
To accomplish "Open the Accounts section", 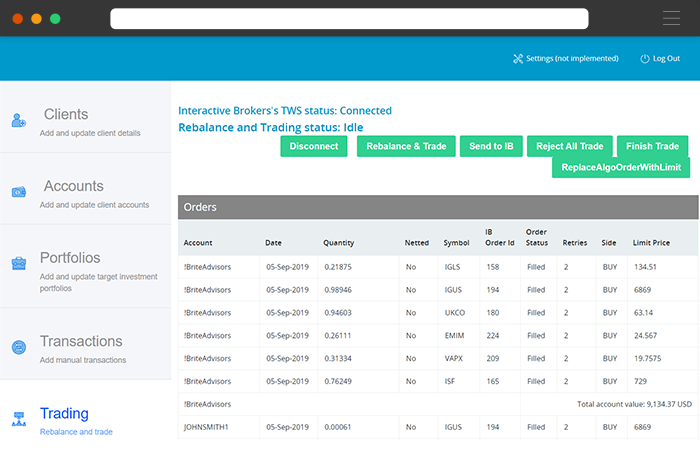I will click(x=74, y=186).
